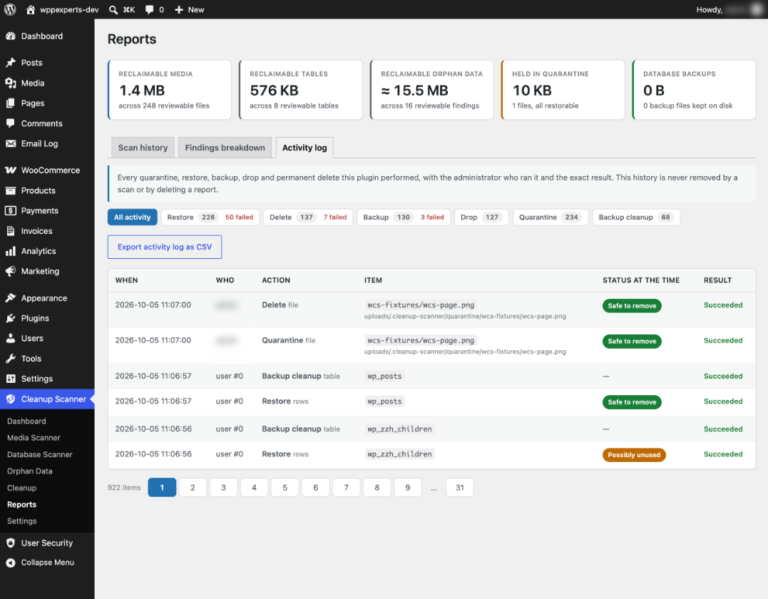Click the Reclaimable Media 1.4 MB card
The height and width of the screenshot is (599, 768).
click(169, 90)
